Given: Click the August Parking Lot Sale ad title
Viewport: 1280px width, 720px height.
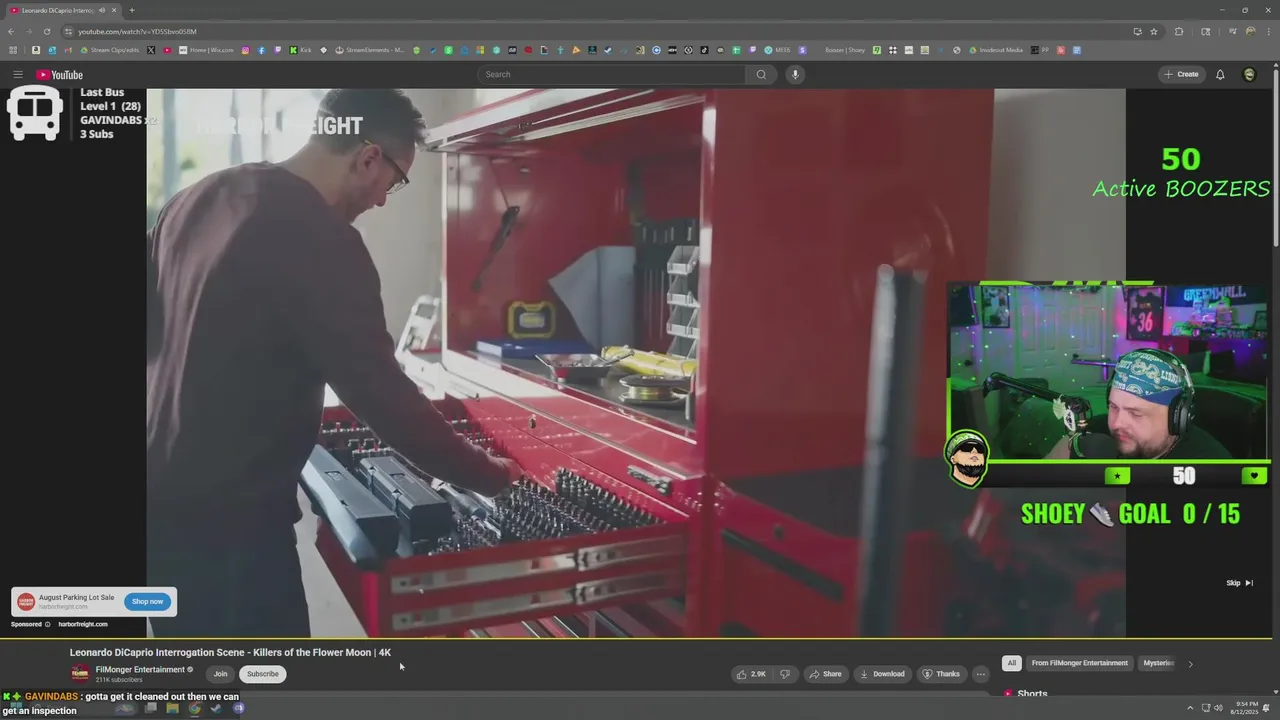Looking at the screenshot, I should tap(76, 598).
